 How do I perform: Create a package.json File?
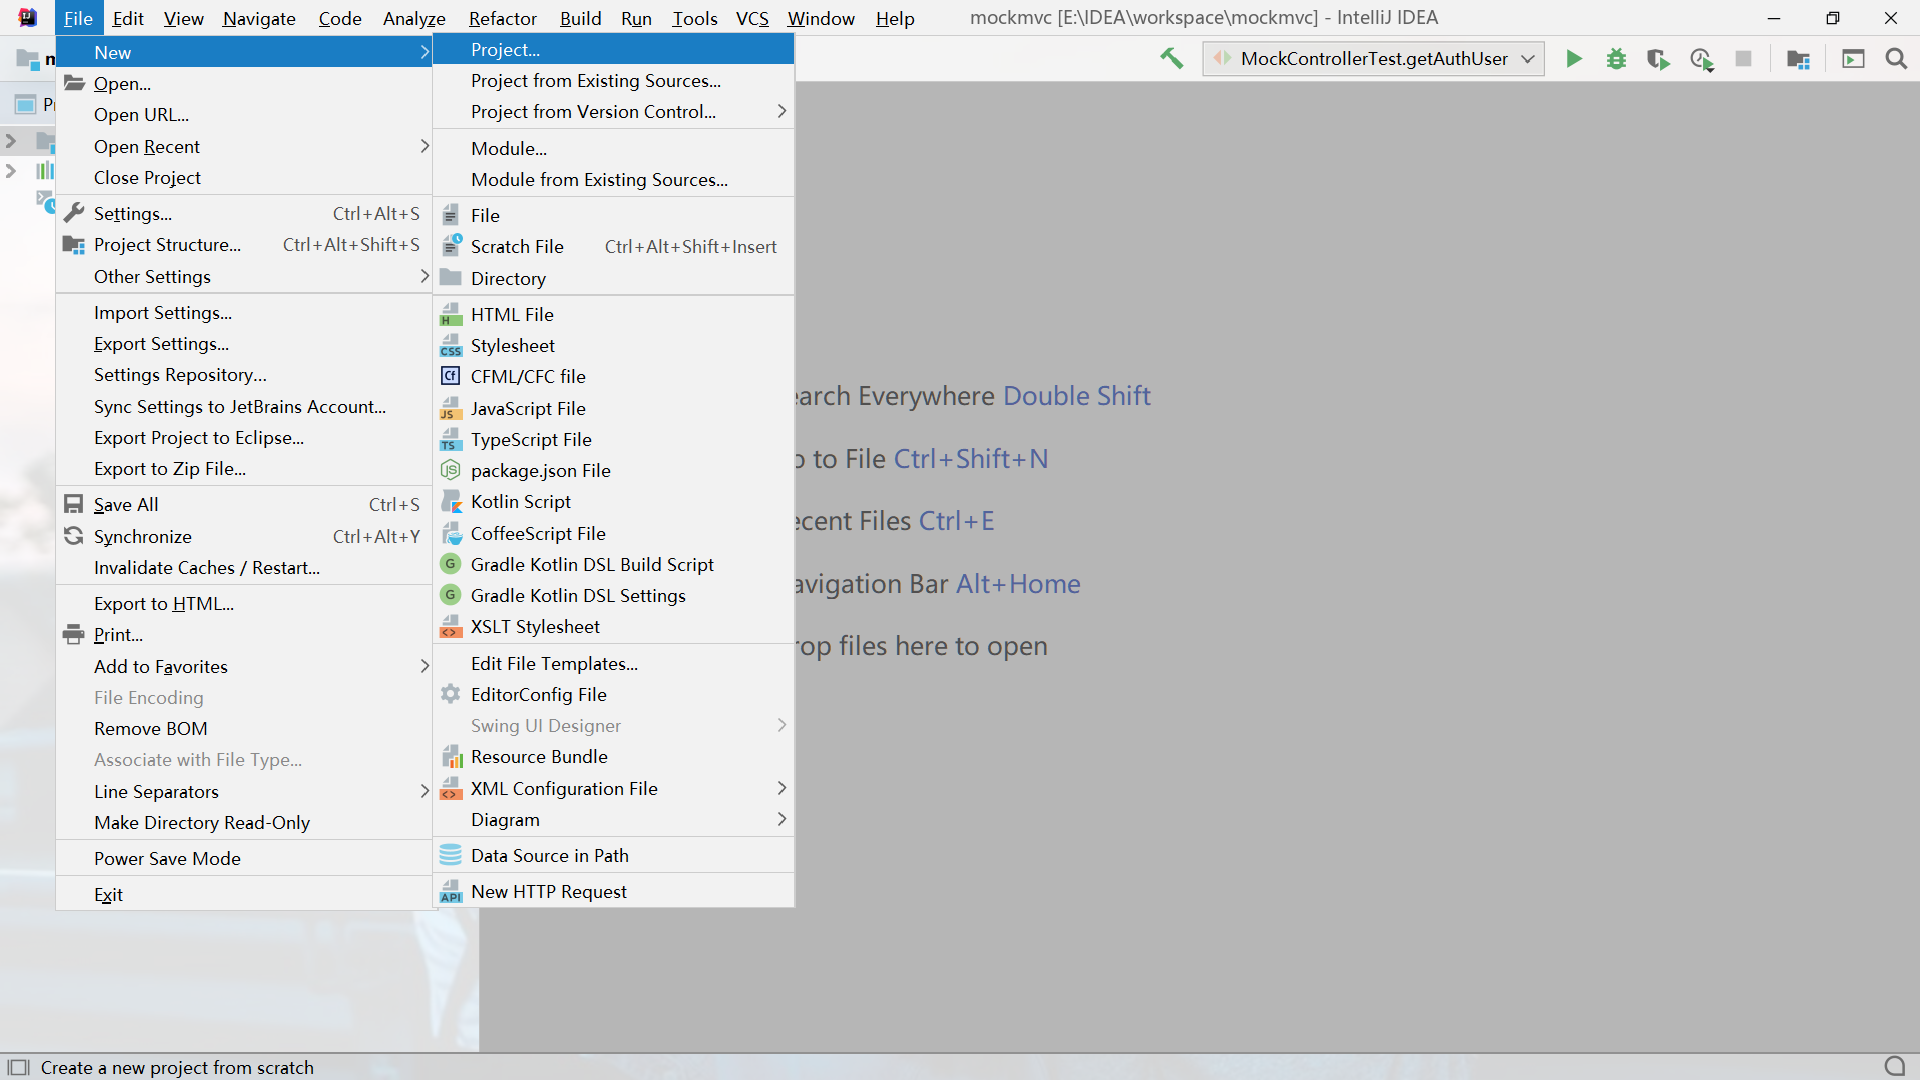point(614,470)
